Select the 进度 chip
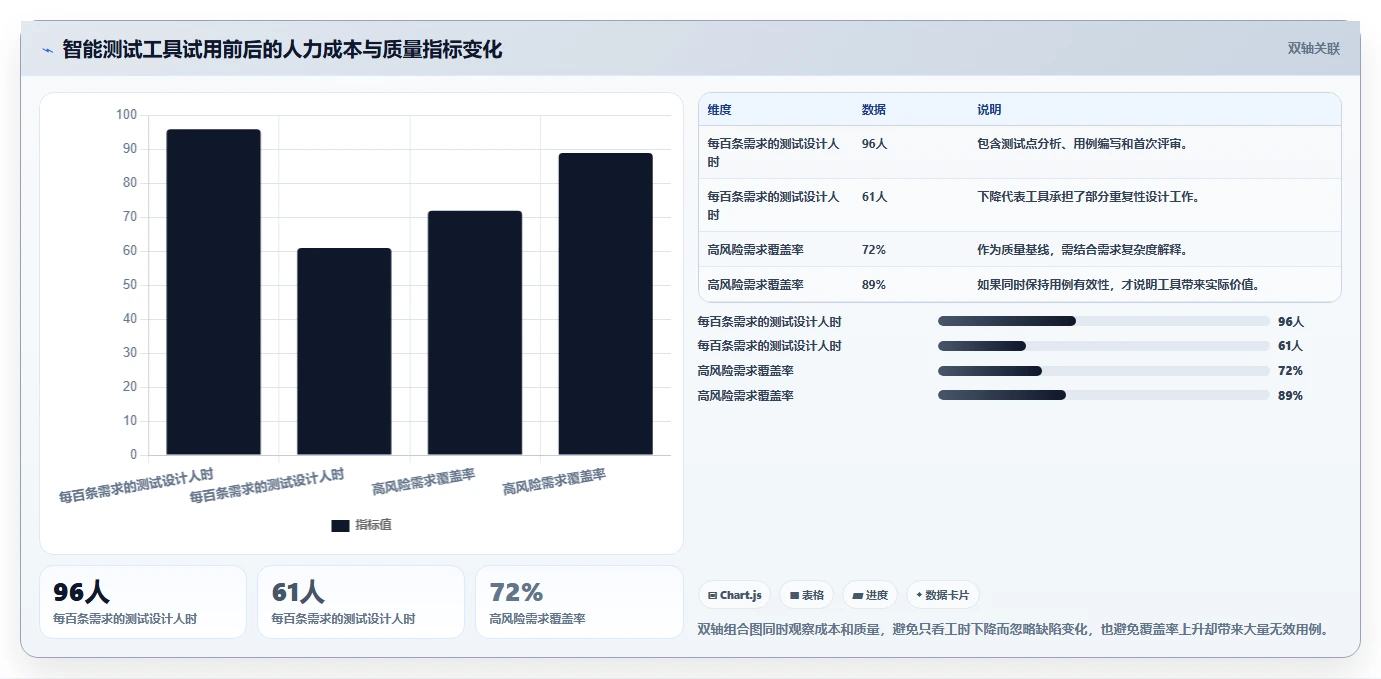 click(x=870, y=595)
